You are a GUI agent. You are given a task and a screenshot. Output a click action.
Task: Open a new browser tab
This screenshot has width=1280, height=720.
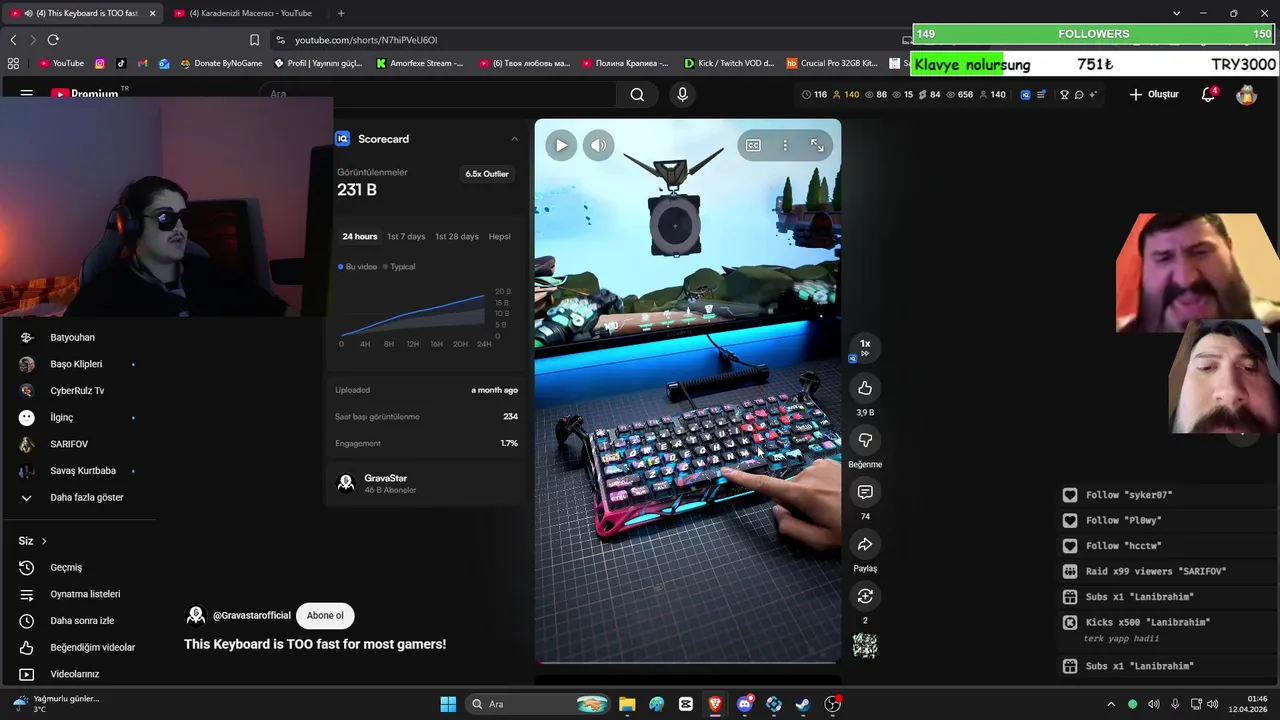pyautogui.click(x=341, y=13)
